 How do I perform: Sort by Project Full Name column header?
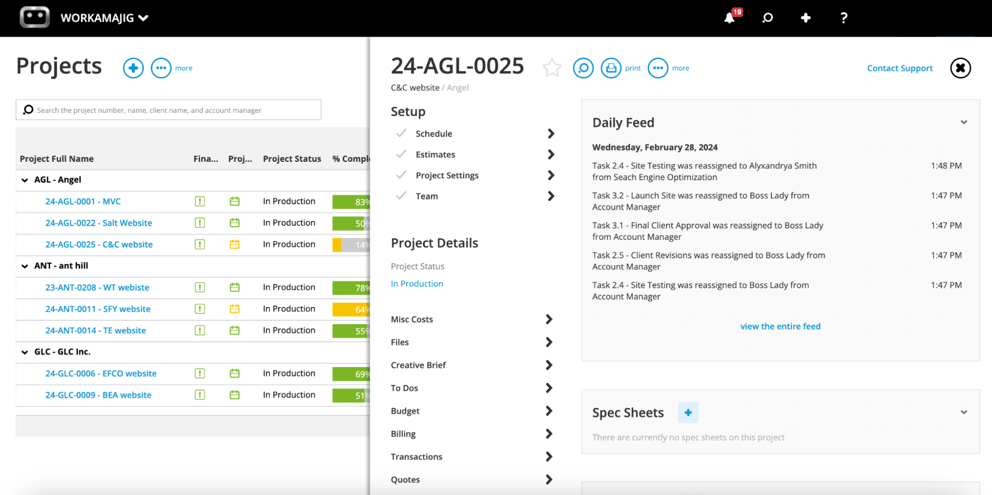57,159
